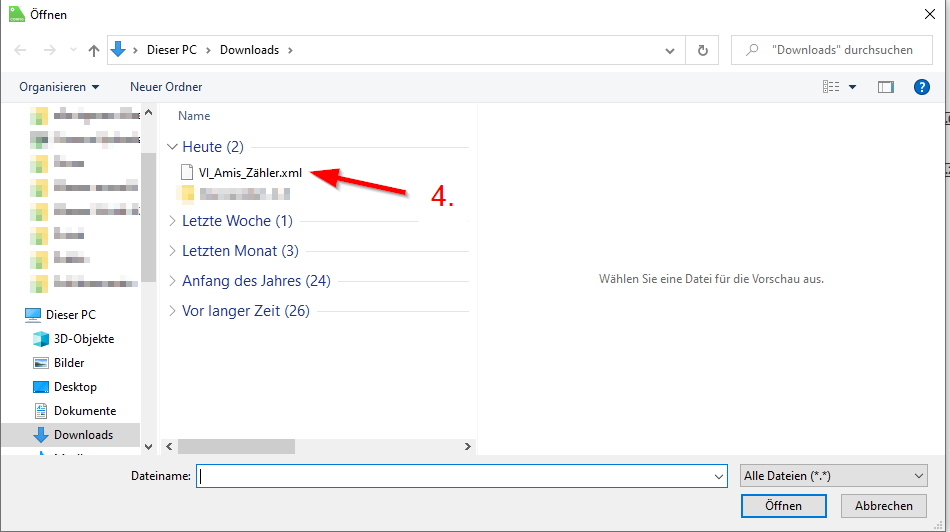Collapse the Heute (2) group
Screen dimensions: 950x532
pyautogui.click(x=172, y=147)
